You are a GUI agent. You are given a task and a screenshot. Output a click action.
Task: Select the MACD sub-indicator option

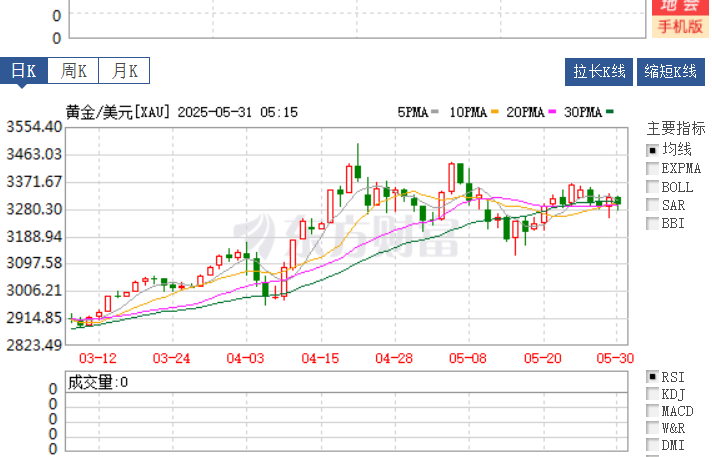pyautogui.click(x=653, y=411)
